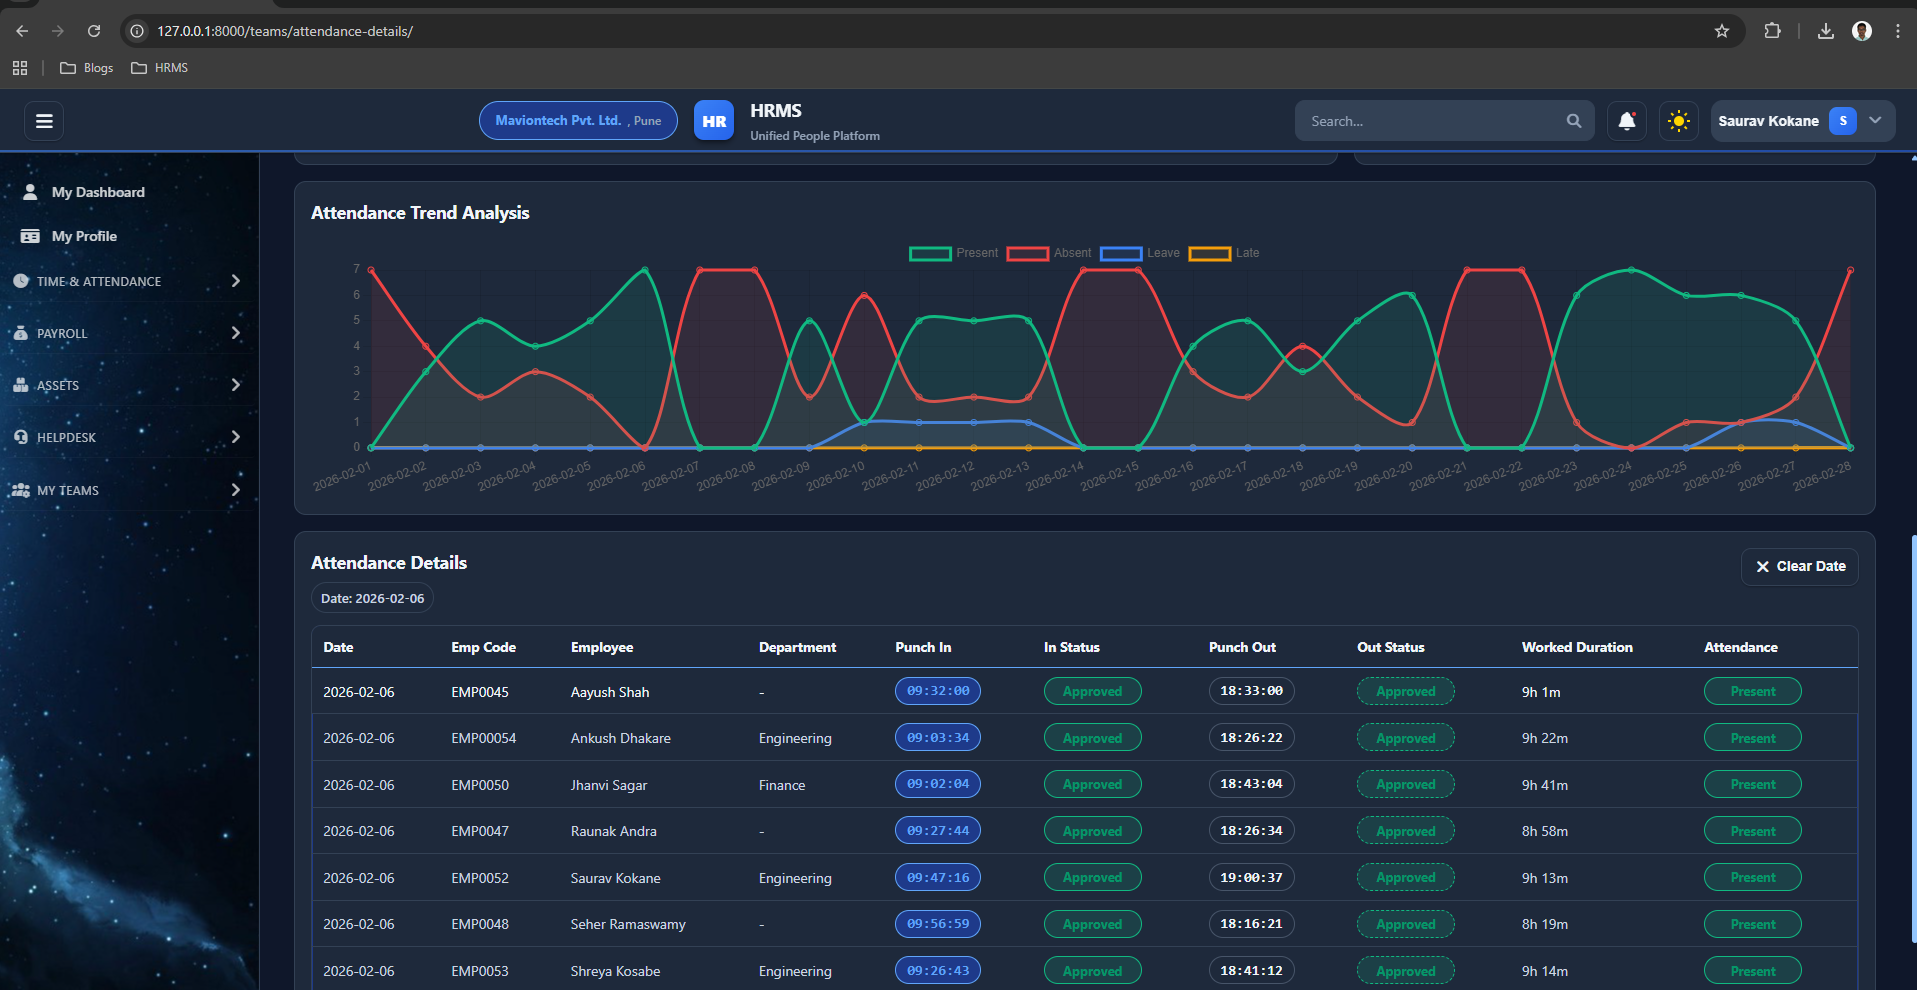Viewport: 1917px width, 990px height.
Task: Hide the Late series legend swatch
Action: click(1209, 253)
